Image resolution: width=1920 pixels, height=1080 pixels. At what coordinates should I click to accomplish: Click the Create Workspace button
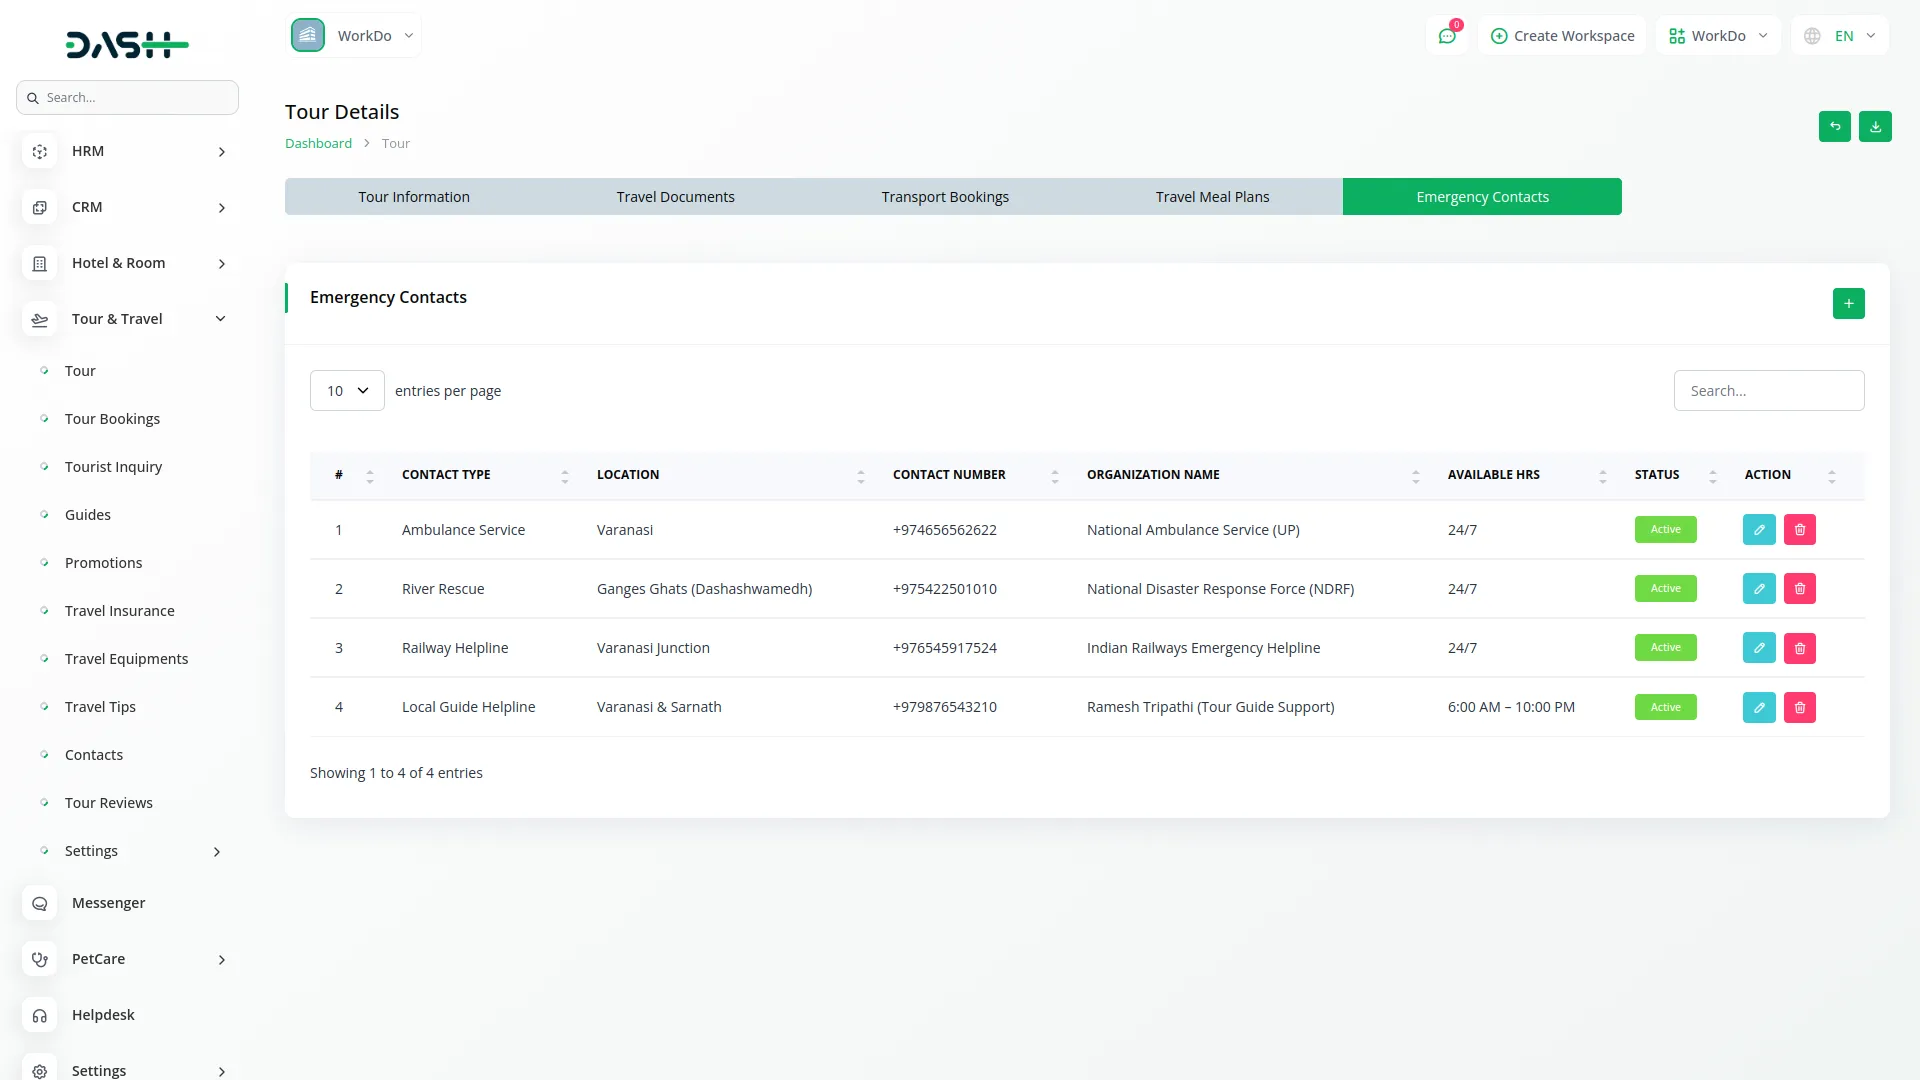point(1562,36)
